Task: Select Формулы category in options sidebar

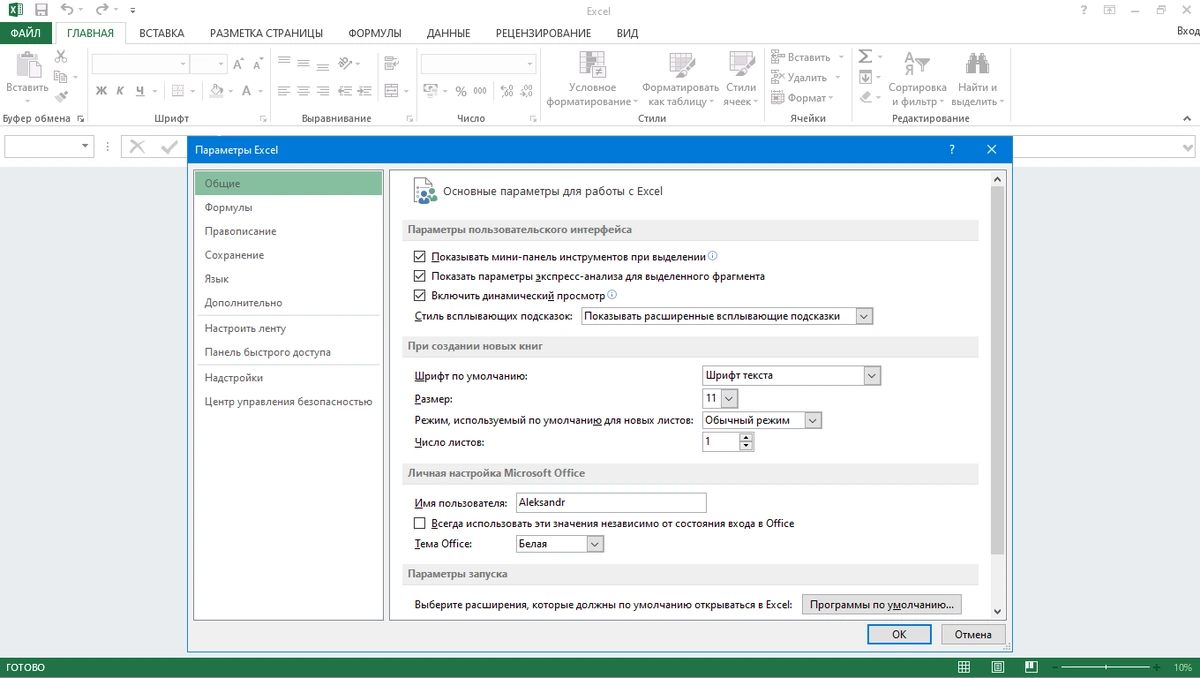Action: [288, 207]
